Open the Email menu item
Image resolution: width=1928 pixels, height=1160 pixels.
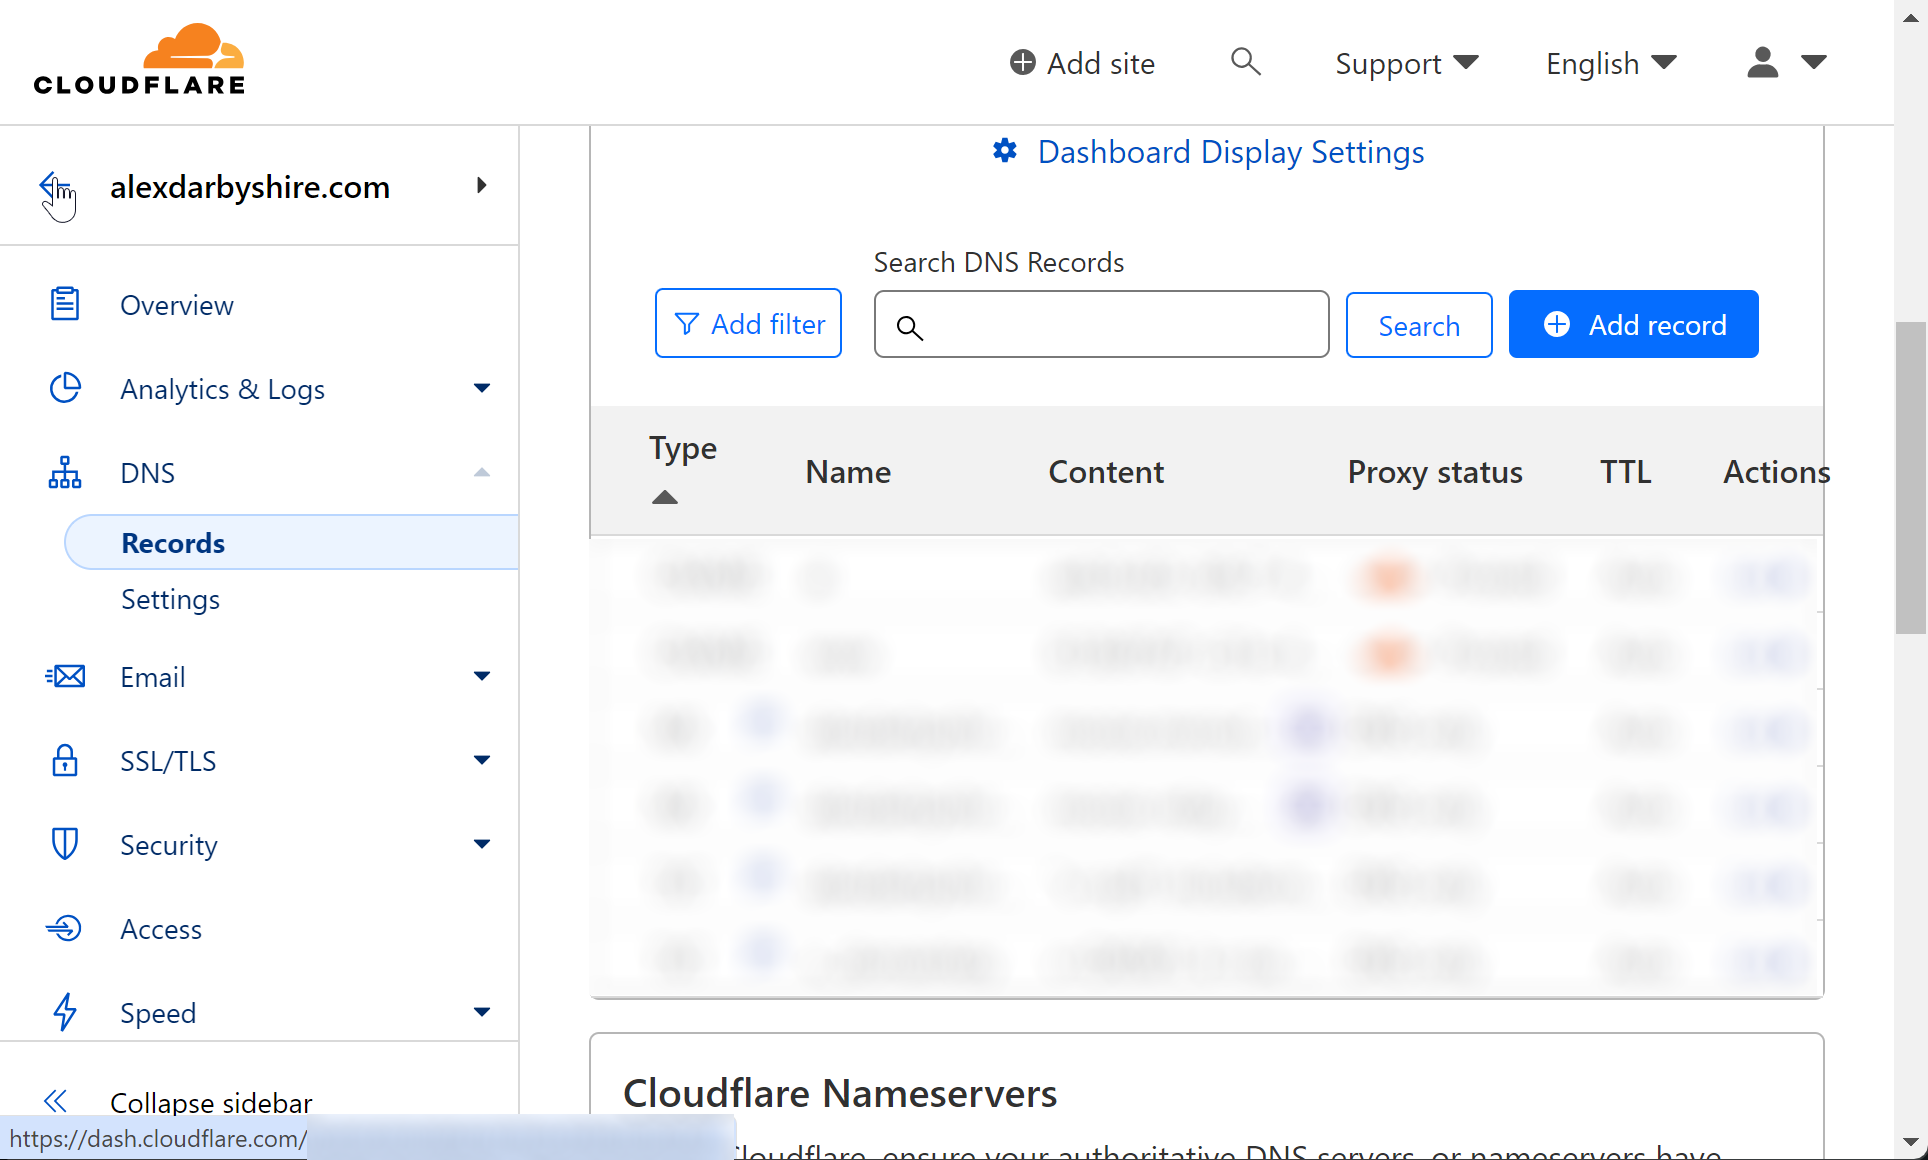click(x=153, y=677)
